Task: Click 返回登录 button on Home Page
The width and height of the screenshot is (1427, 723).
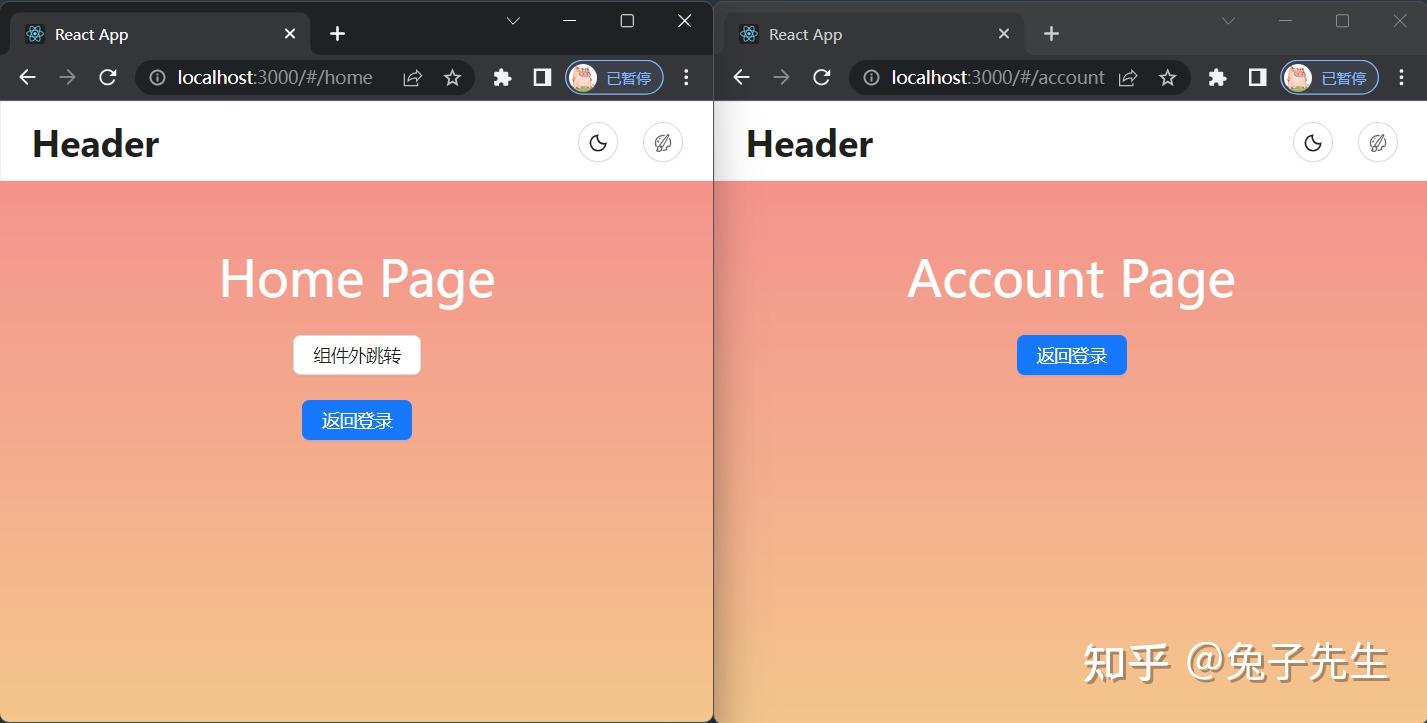Action: click(357, 420)
